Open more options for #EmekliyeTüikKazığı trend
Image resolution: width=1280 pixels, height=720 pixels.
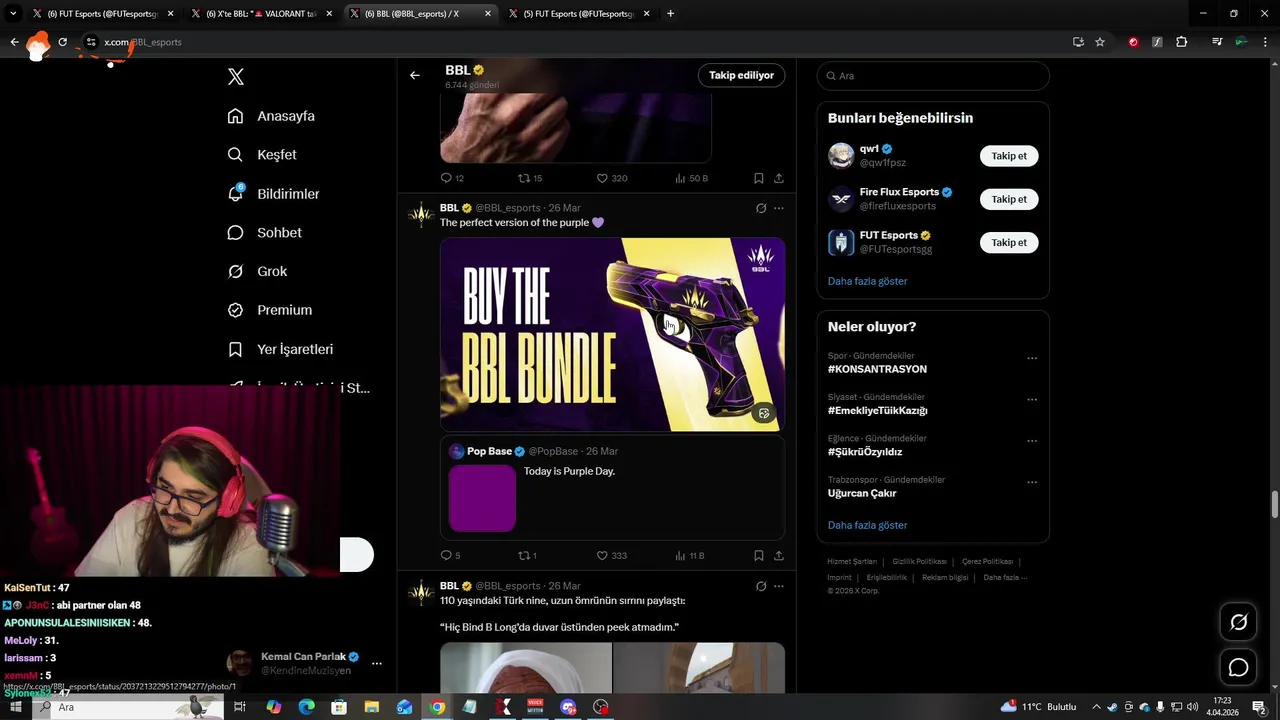(1032, 399)
